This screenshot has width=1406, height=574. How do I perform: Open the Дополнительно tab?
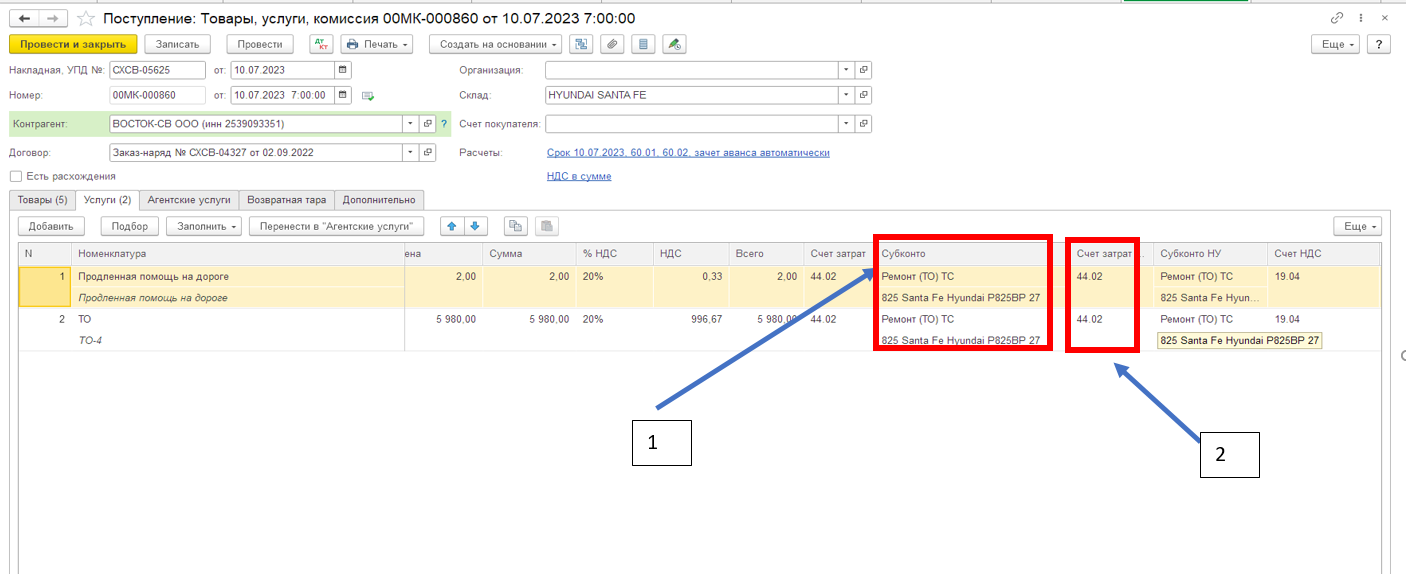379,200
